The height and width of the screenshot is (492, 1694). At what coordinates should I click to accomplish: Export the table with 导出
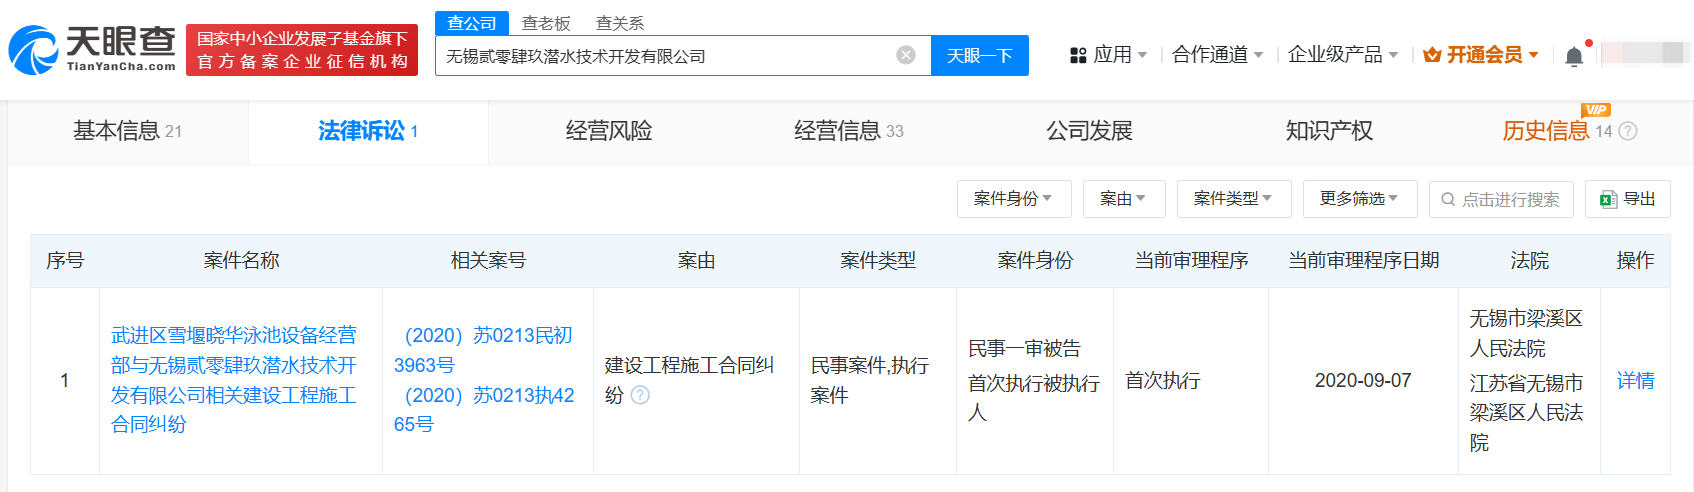click(1628, 199)
